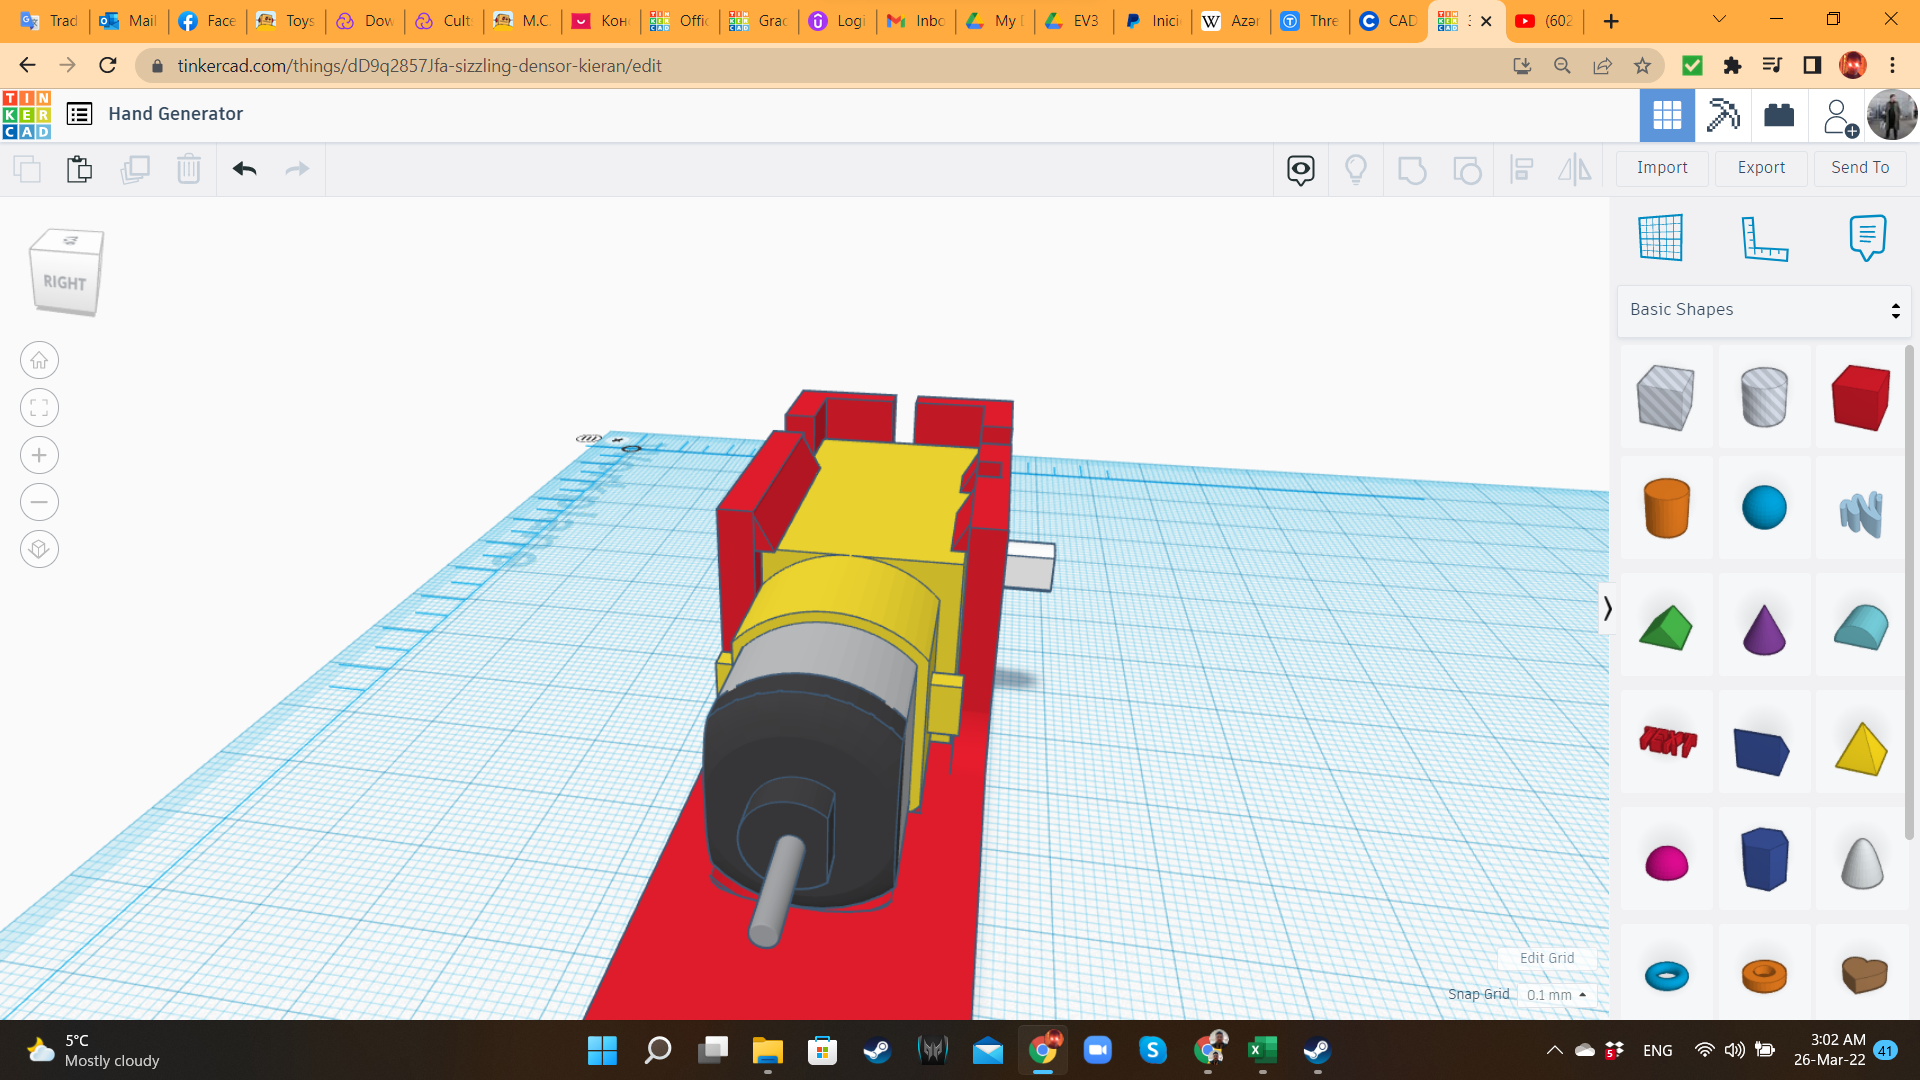Viewport: 1920px width, 1080px height.
Task: Open the Workplane tool
Action: [1660, 238]
